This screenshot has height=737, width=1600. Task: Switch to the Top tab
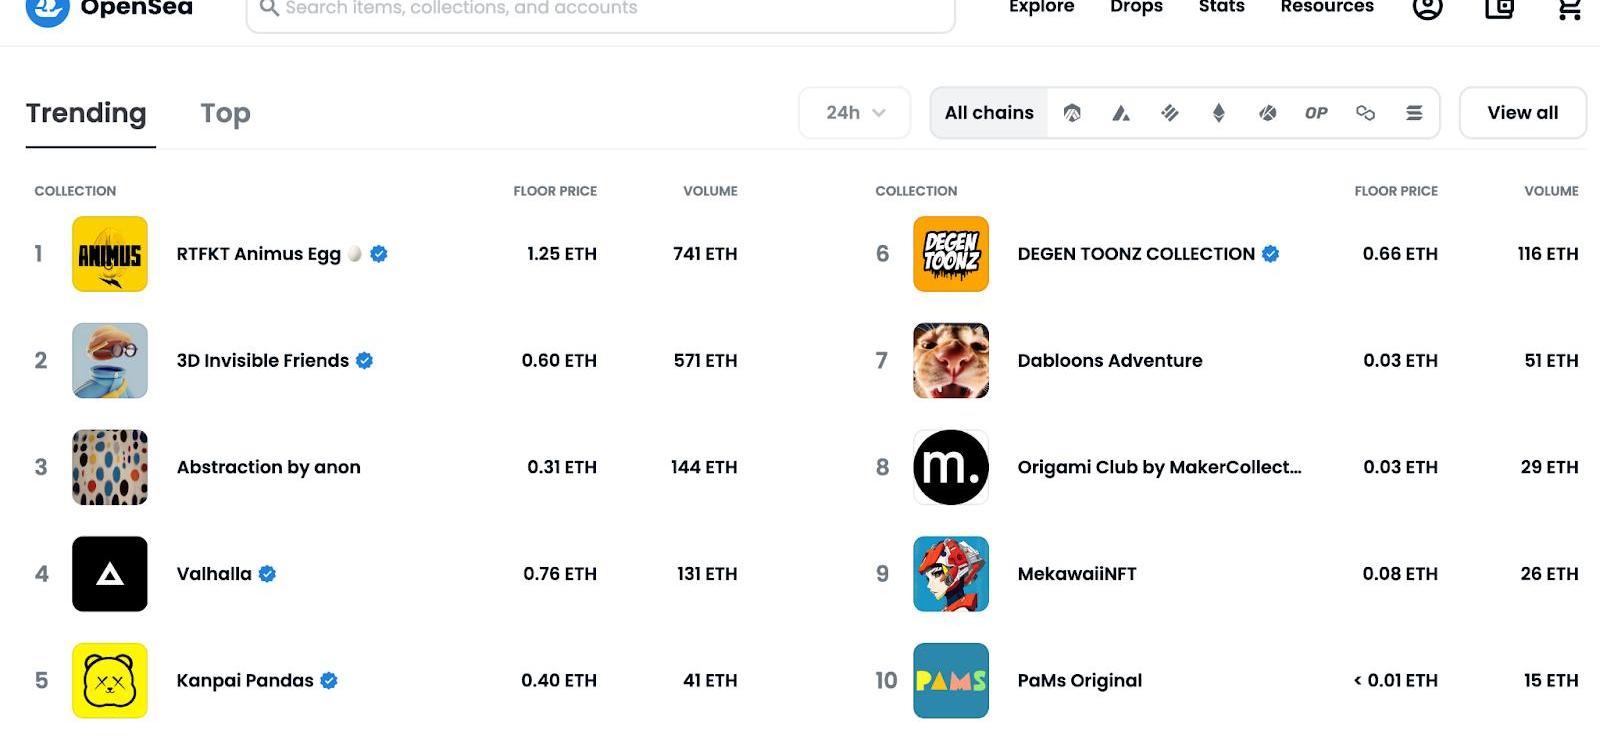click(225, 113)
